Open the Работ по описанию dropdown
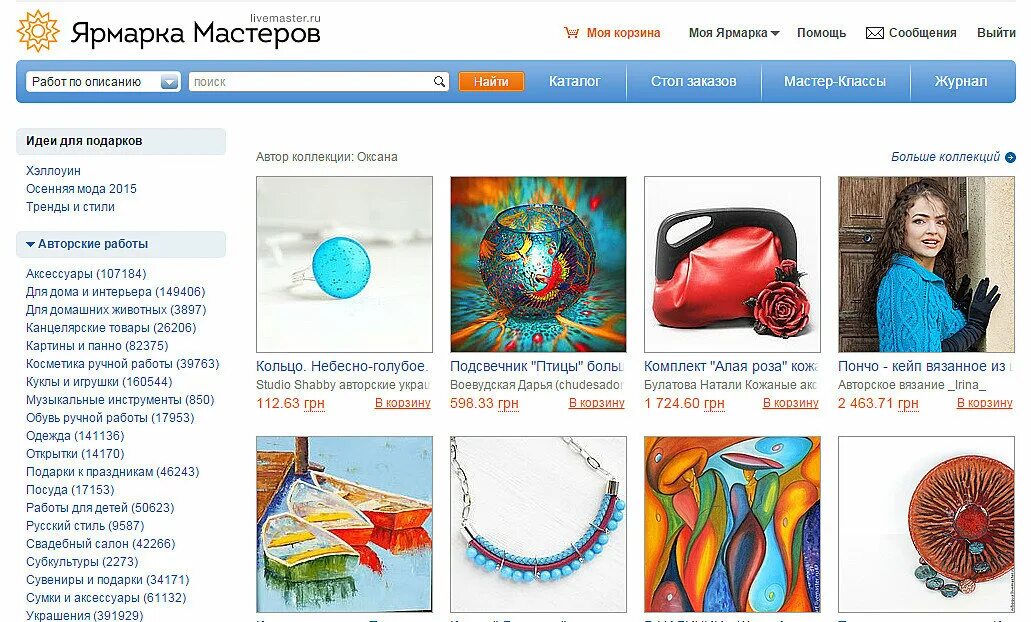The image size is (1031, 622). 103,82
